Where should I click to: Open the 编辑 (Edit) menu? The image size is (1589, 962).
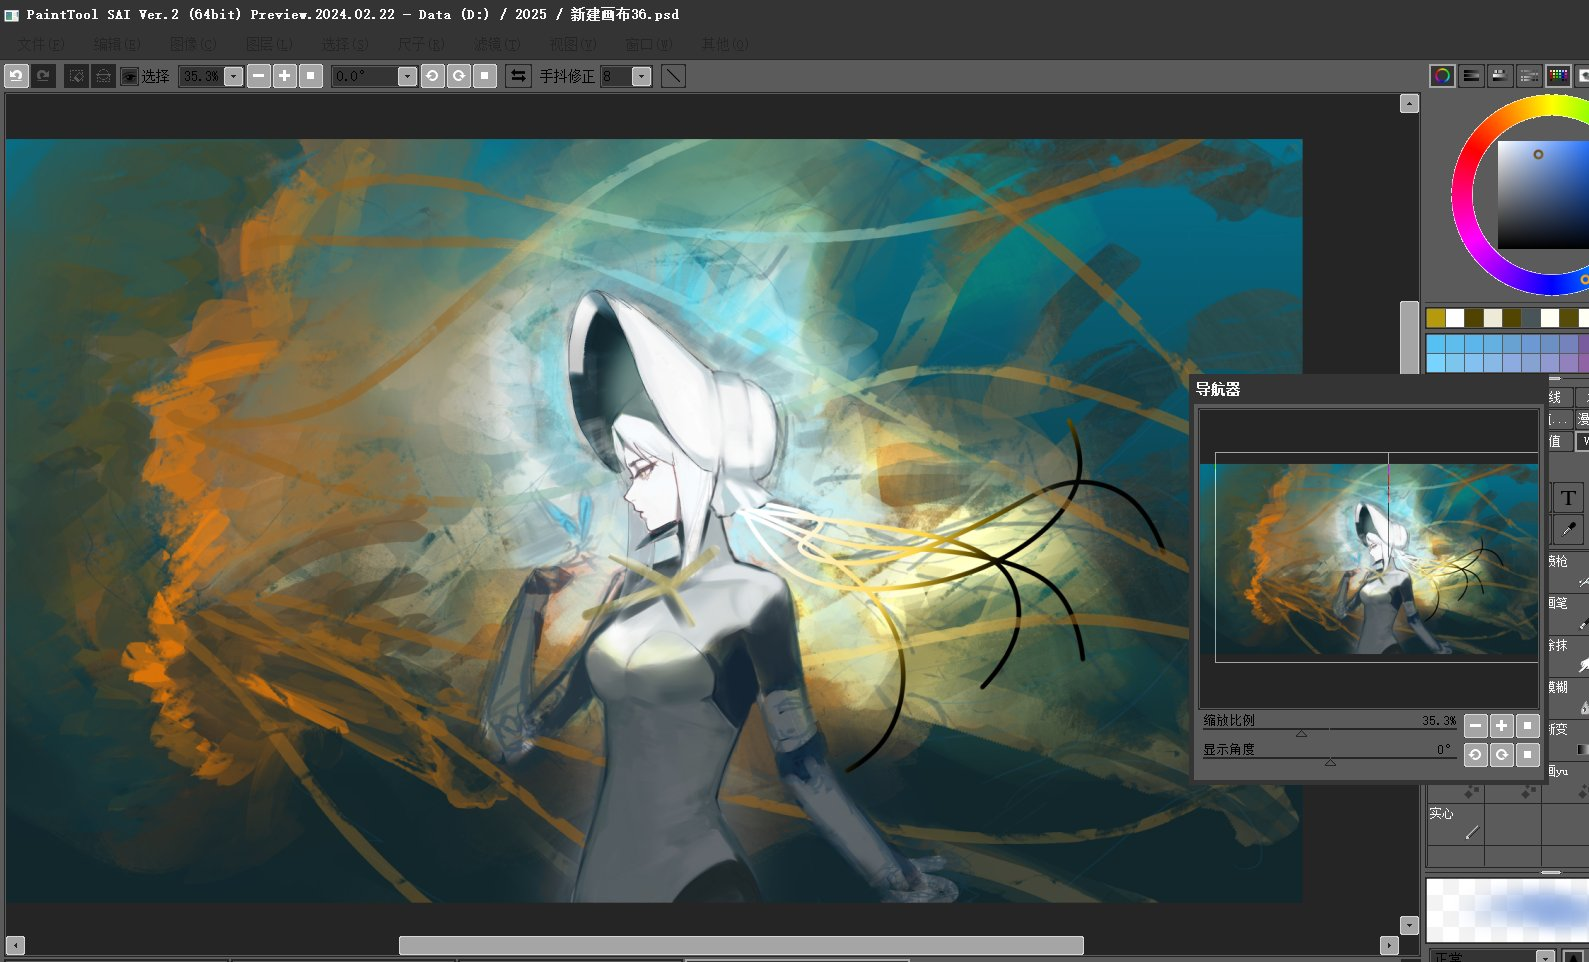click(x=117, y=44)
